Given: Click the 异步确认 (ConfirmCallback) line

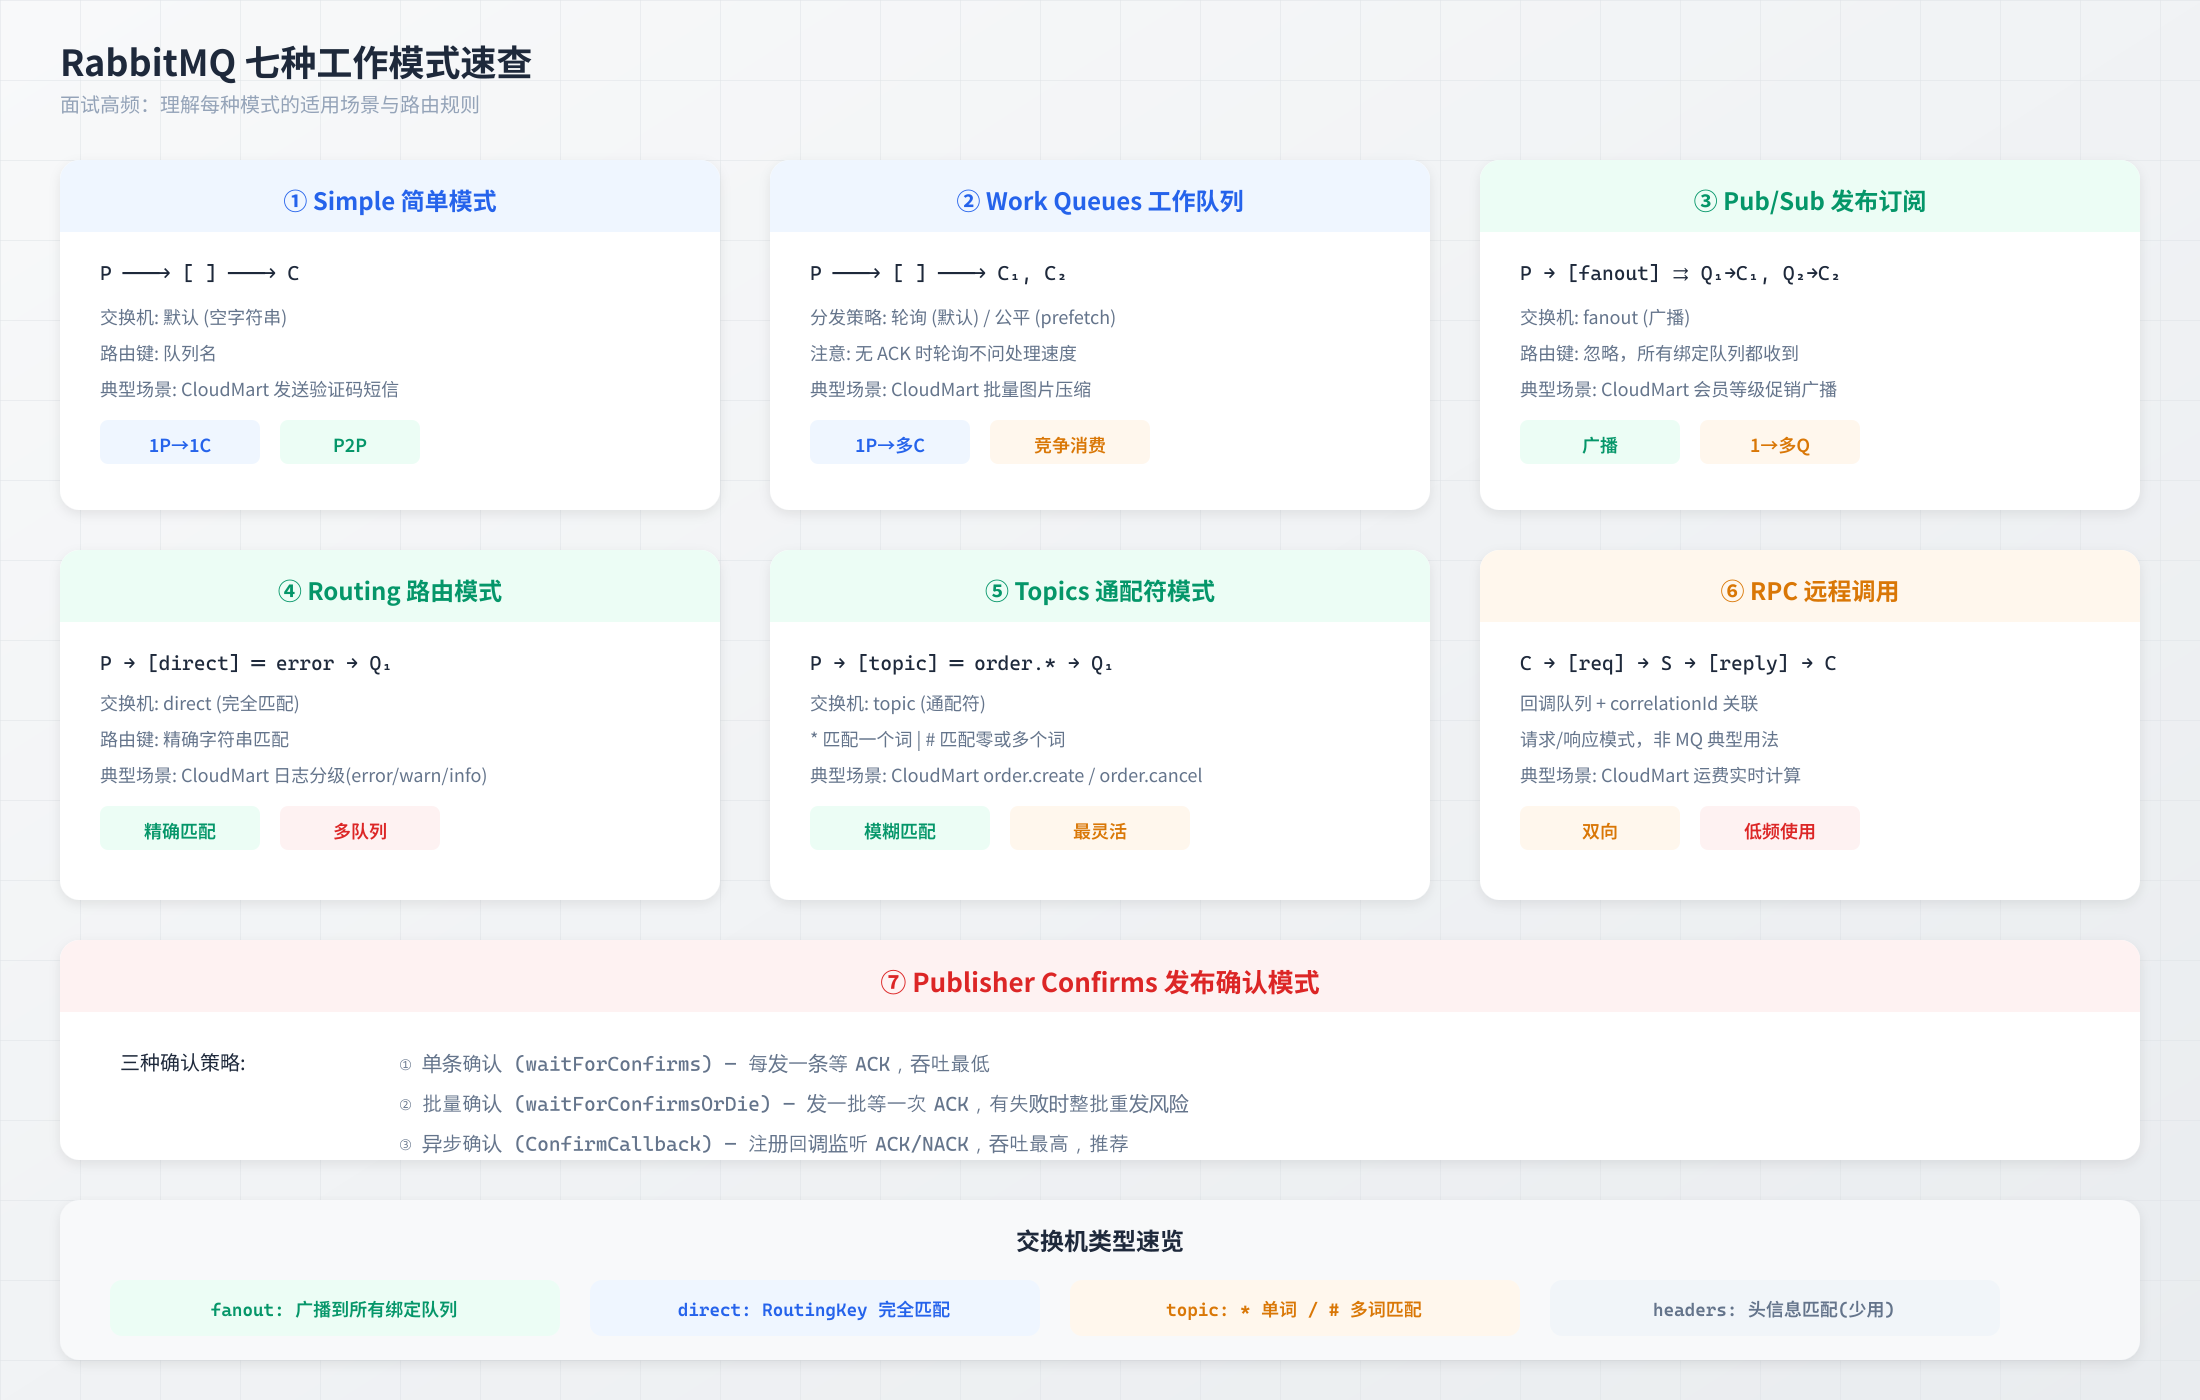Looking at the screenshot, I should click(x=763, y=1143).
